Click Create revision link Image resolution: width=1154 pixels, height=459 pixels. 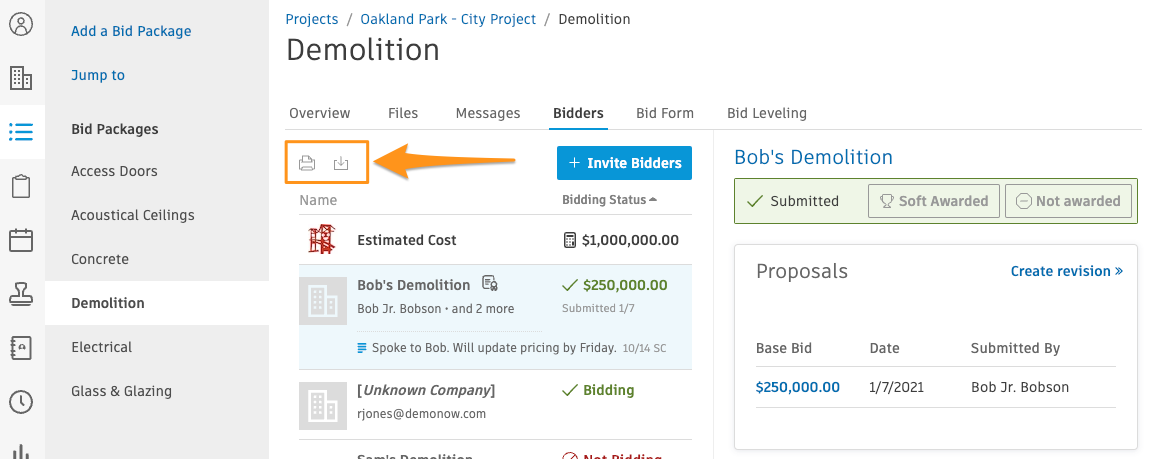click(1066, 271)
